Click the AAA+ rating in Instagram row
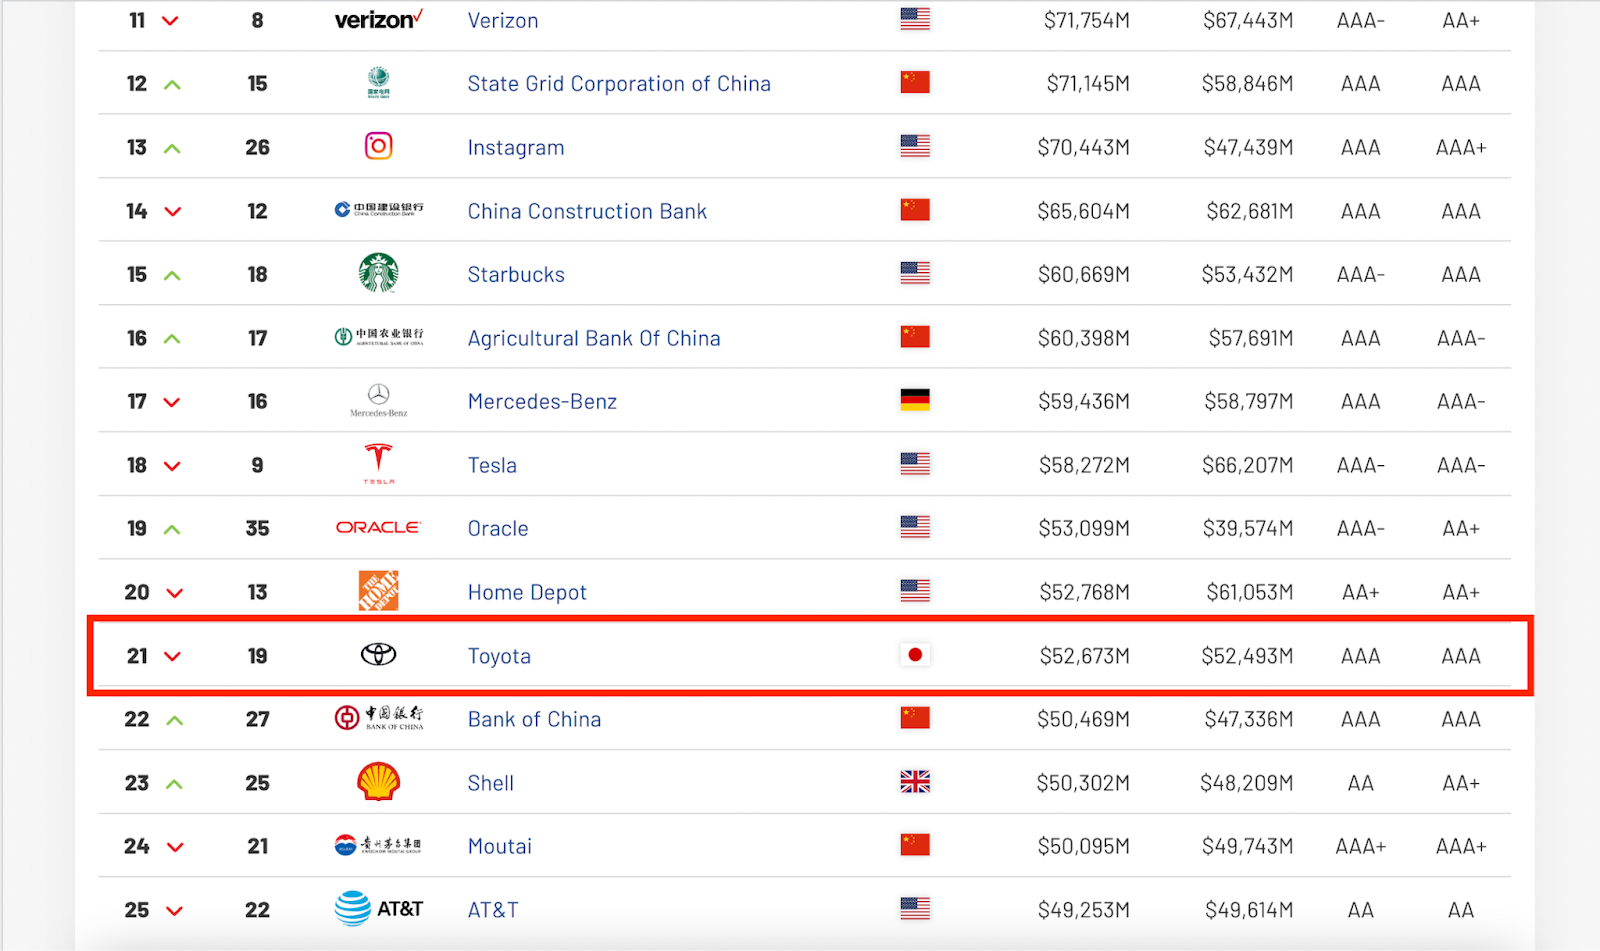 [1461, 148]
